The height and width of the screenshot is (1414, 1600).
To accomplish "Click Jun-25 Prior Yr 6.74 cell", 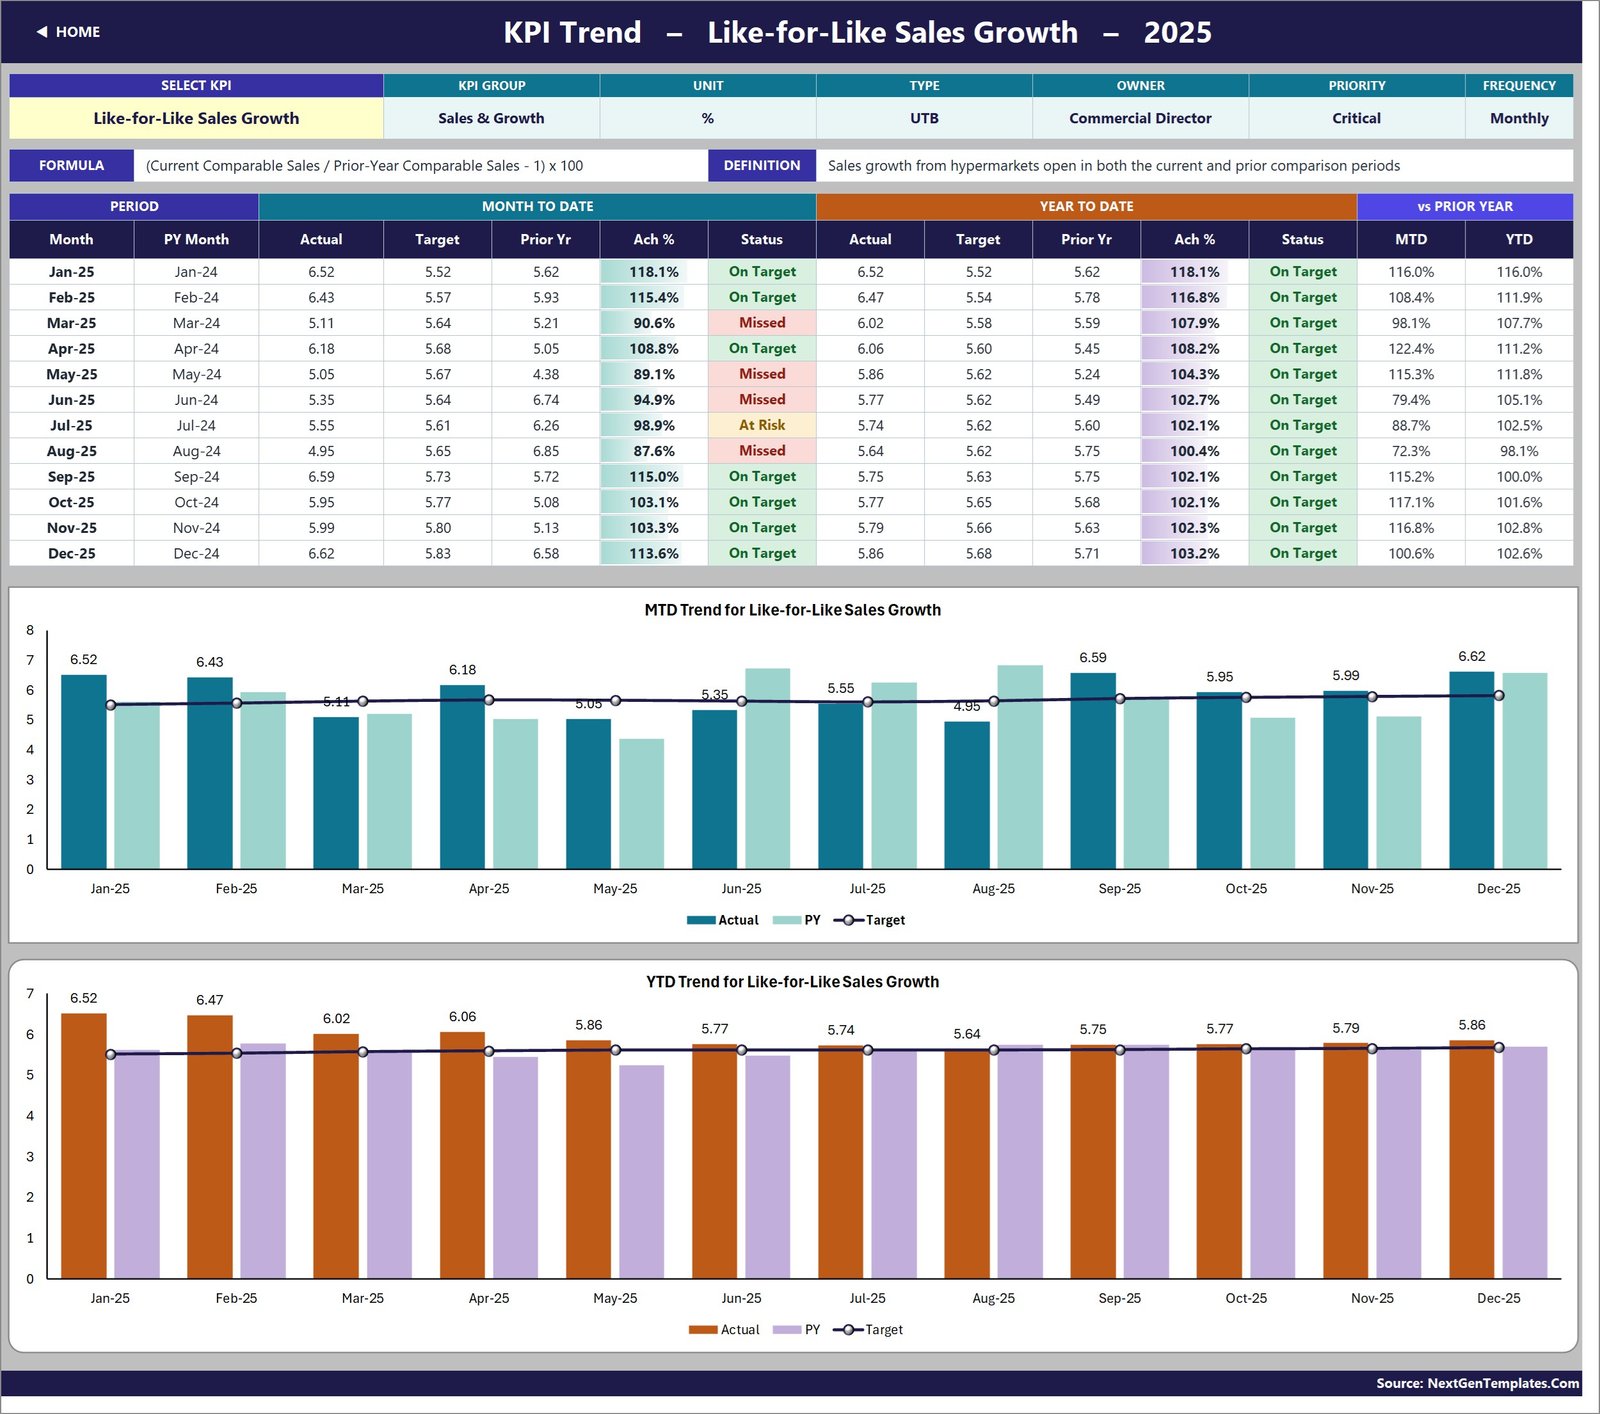I will point(546,400).
